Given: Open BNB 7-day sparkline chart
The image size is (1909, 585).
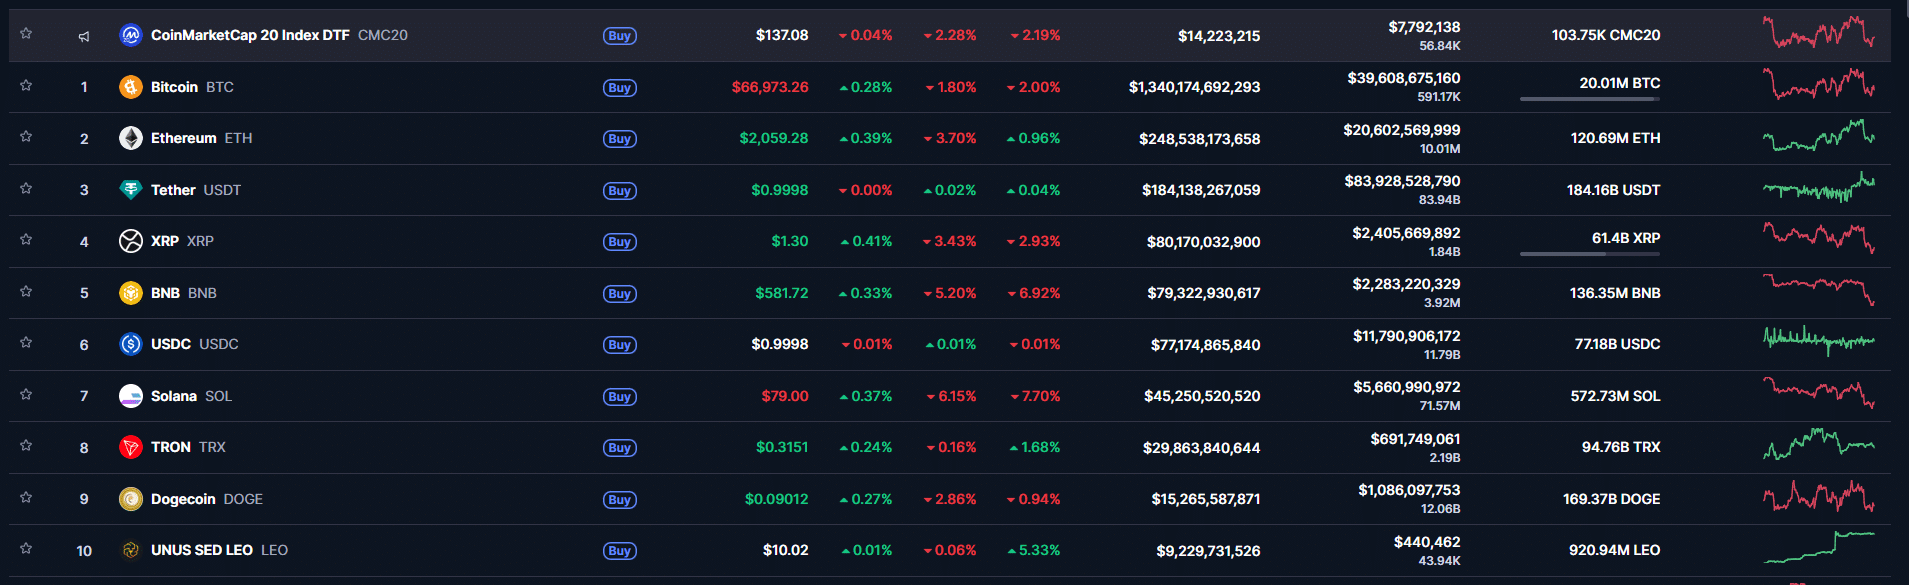Looking at the screenshot, I should pos(1818,290).
